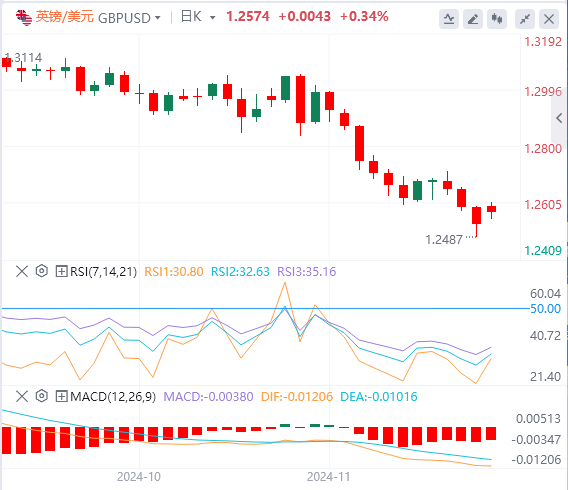Open RSI indicator settings gear
Screen dimensions: 568x490
(42, 271)
